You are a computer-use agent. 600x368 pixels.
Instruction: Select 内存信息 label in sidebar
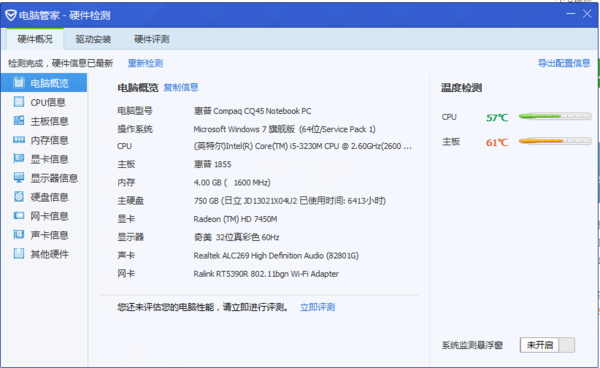[50, 140]
